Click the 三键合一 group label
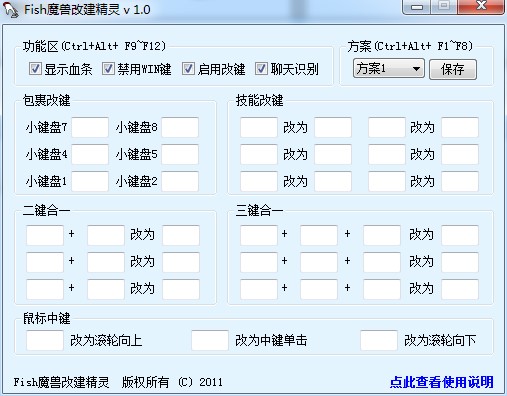Image resolution: width=507 pixels, height=396 pixels. pos(260,211)
